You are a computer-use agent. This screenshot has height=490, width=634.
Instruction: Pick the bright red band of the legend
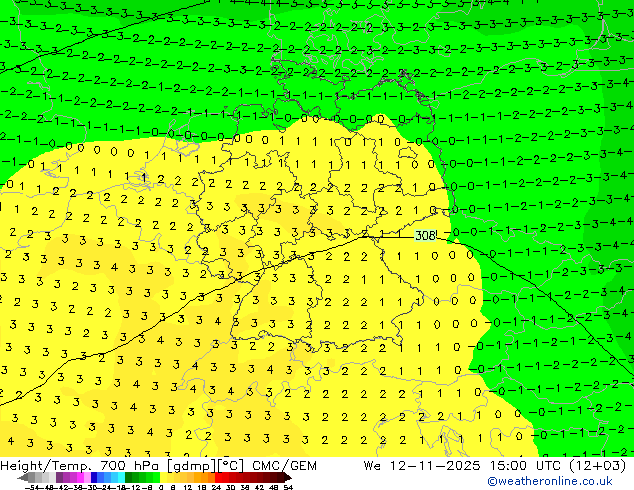[x=222, y=477]
